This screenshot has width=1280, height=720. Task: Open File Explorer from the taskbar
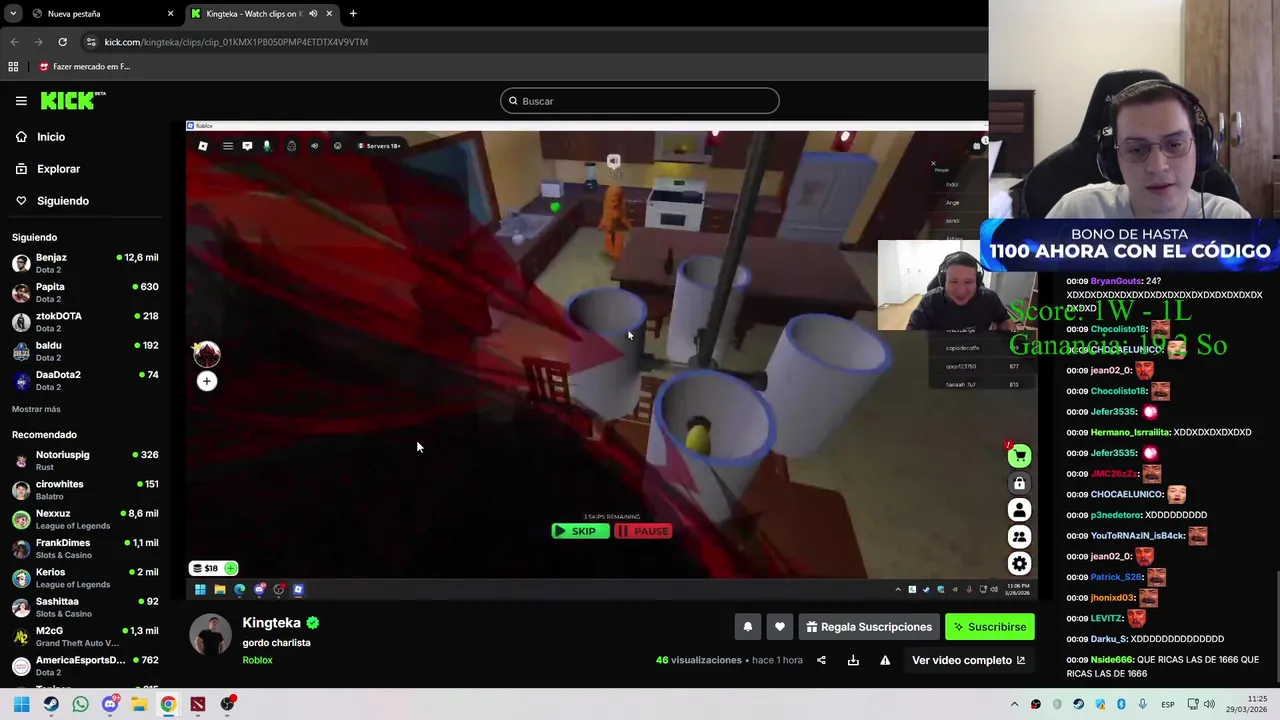(139, 704)
